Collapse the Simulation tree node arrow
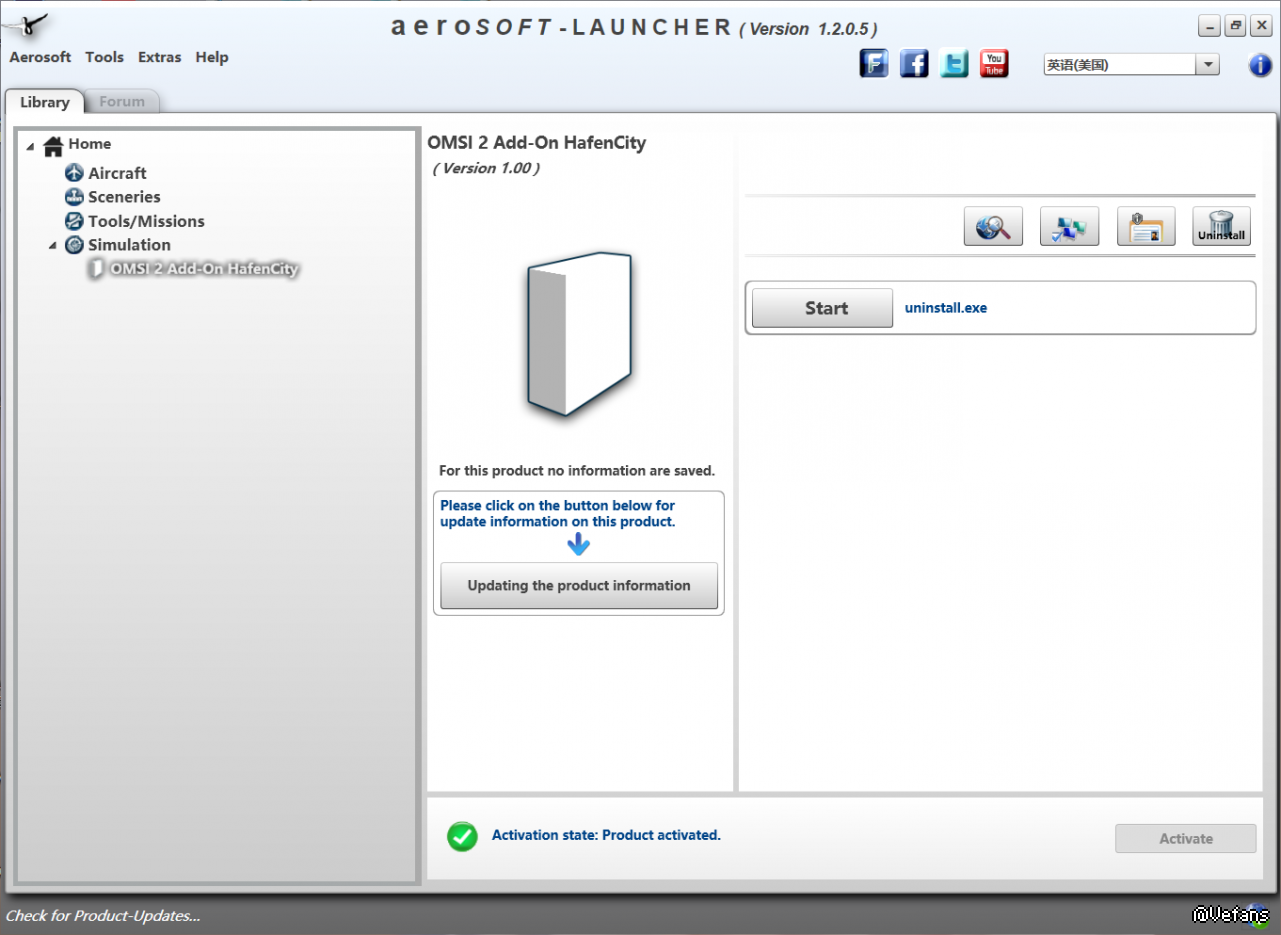The height and width of the screenshot is (935, 1281). 53,246
